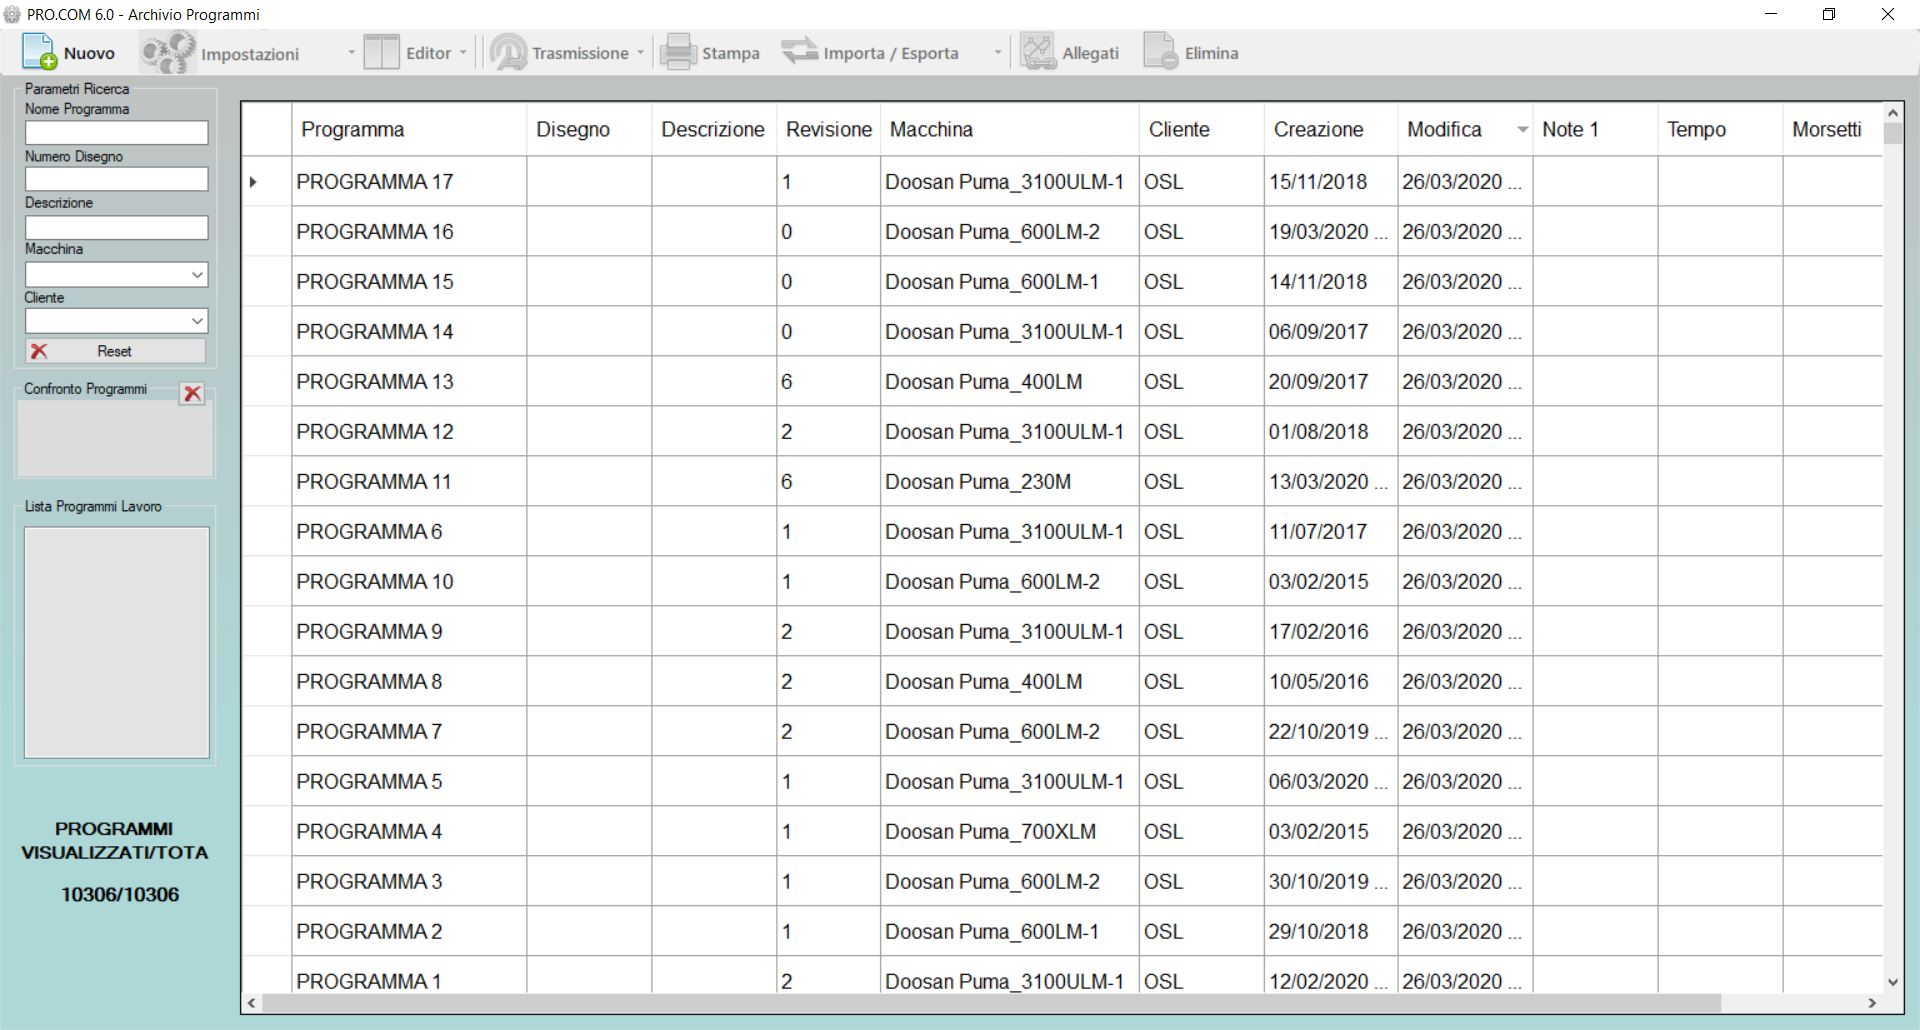Click the horizontal scrollbar left arrow
The height and width of the screenshot is (1030, 1920).
(252, 1003)
